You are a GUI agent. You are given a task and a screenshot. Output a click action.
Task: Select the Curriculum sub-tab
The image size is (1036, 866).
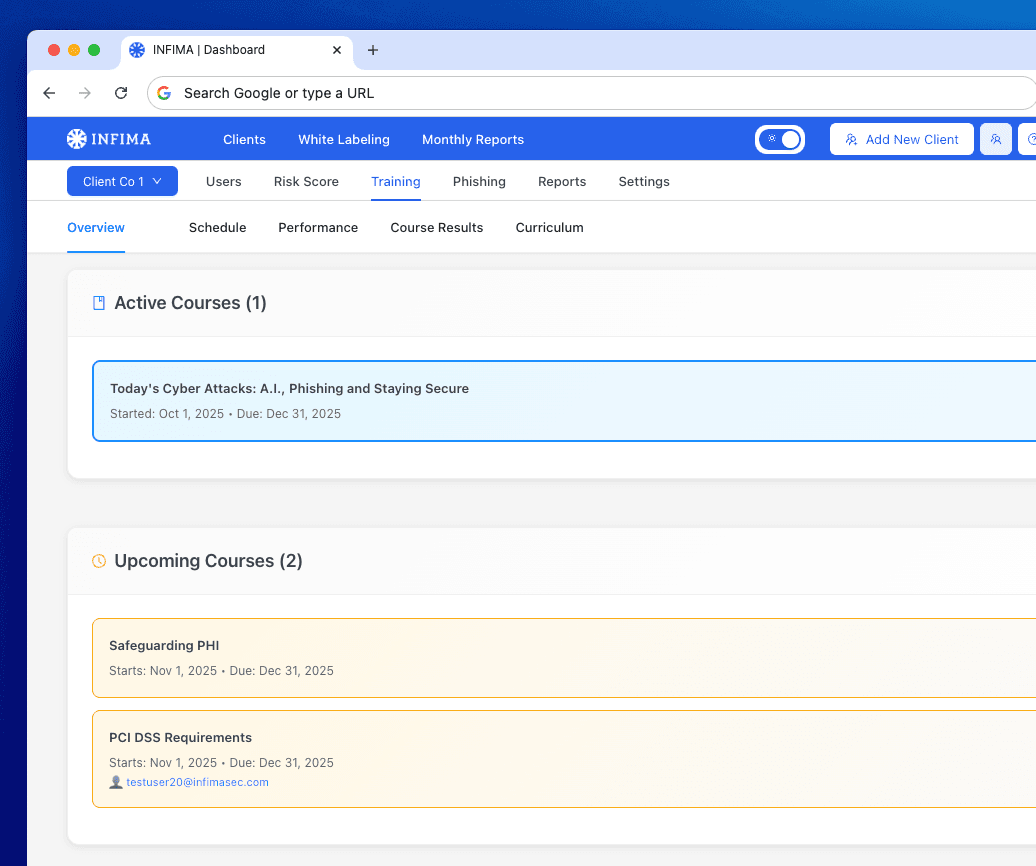(x=549, y=227)
